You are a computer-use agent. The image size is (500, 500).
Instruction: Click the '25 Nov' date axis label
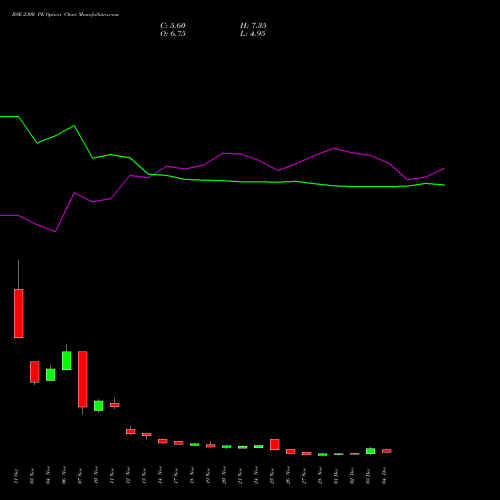tap(272, 476)
